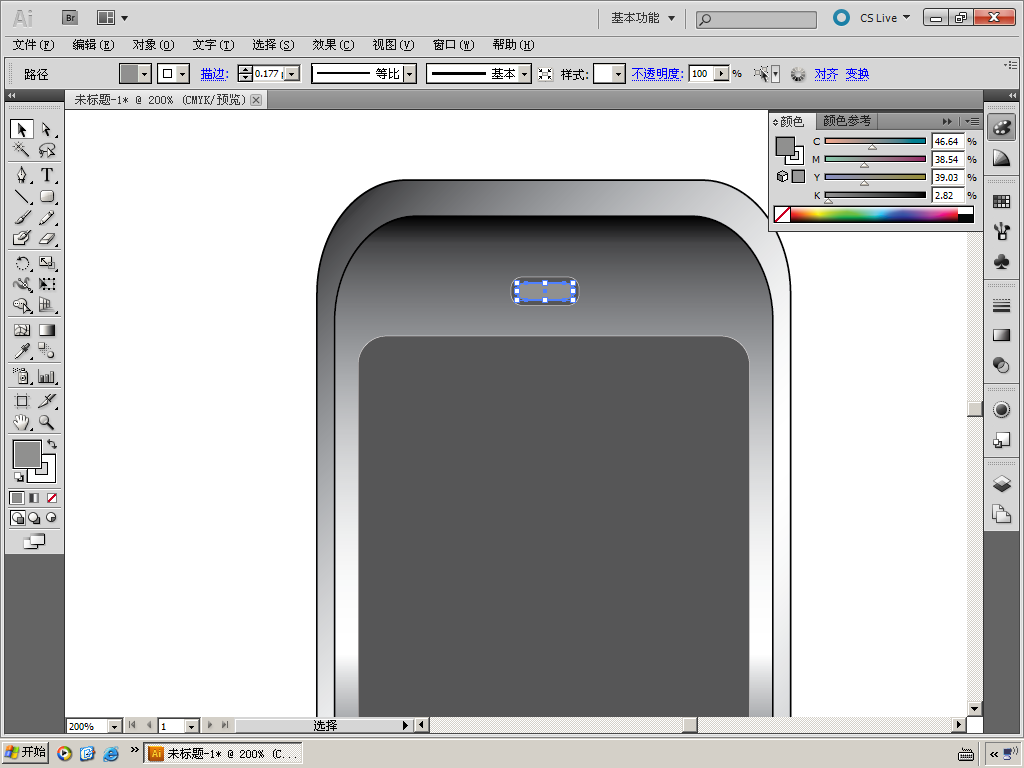This screenshot has height=768, width=1024.
Task: Expand the 基本功能 workspace switcher
Action: pos(671,18)
